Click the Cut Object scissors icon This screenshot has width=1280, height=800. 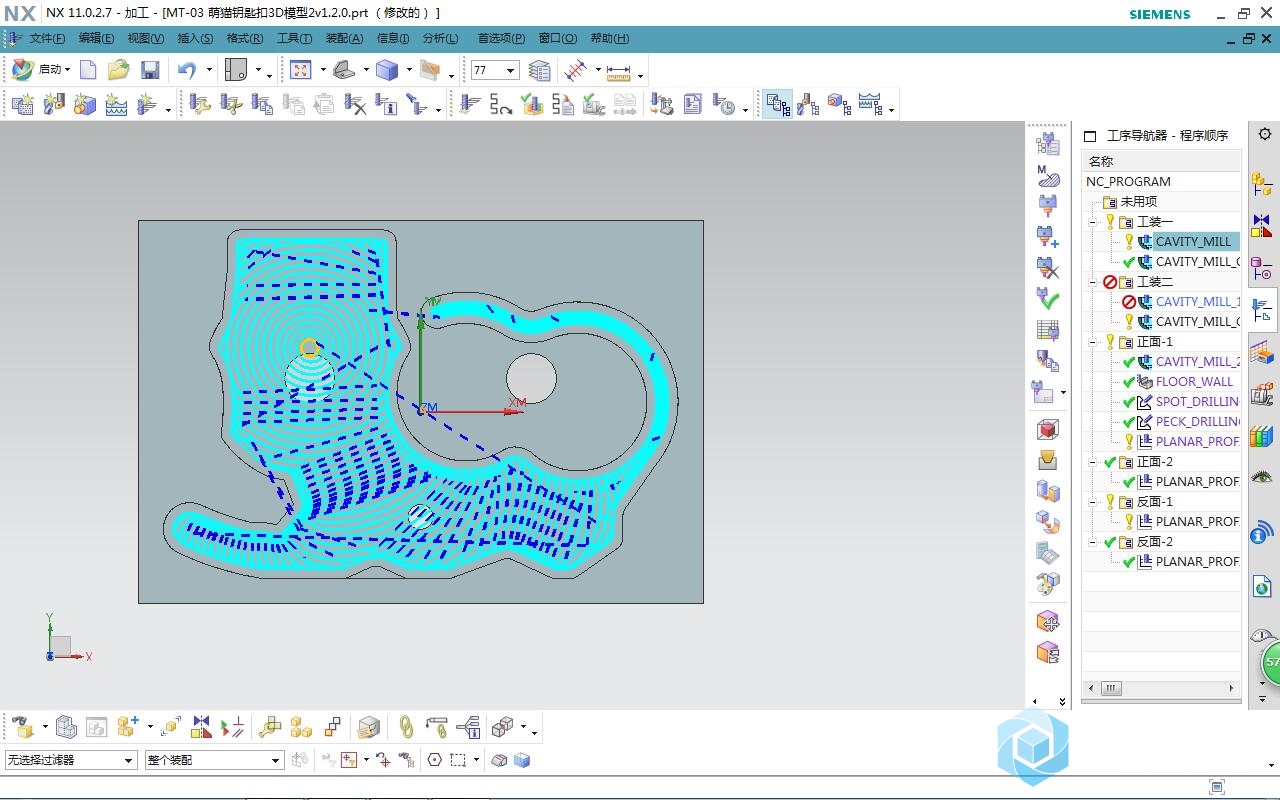[x=232, y=104]
